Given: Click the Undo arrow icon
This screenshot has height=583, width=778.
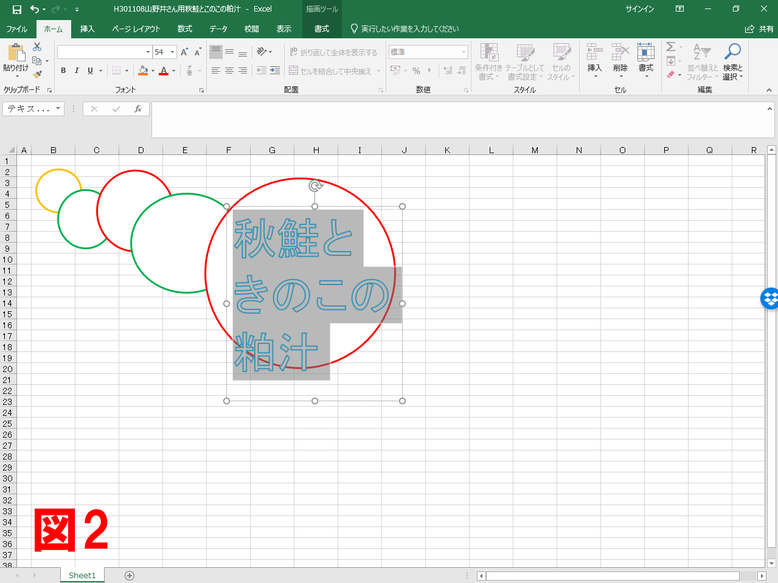Looking at the screenshot, I should pos(34,9).
